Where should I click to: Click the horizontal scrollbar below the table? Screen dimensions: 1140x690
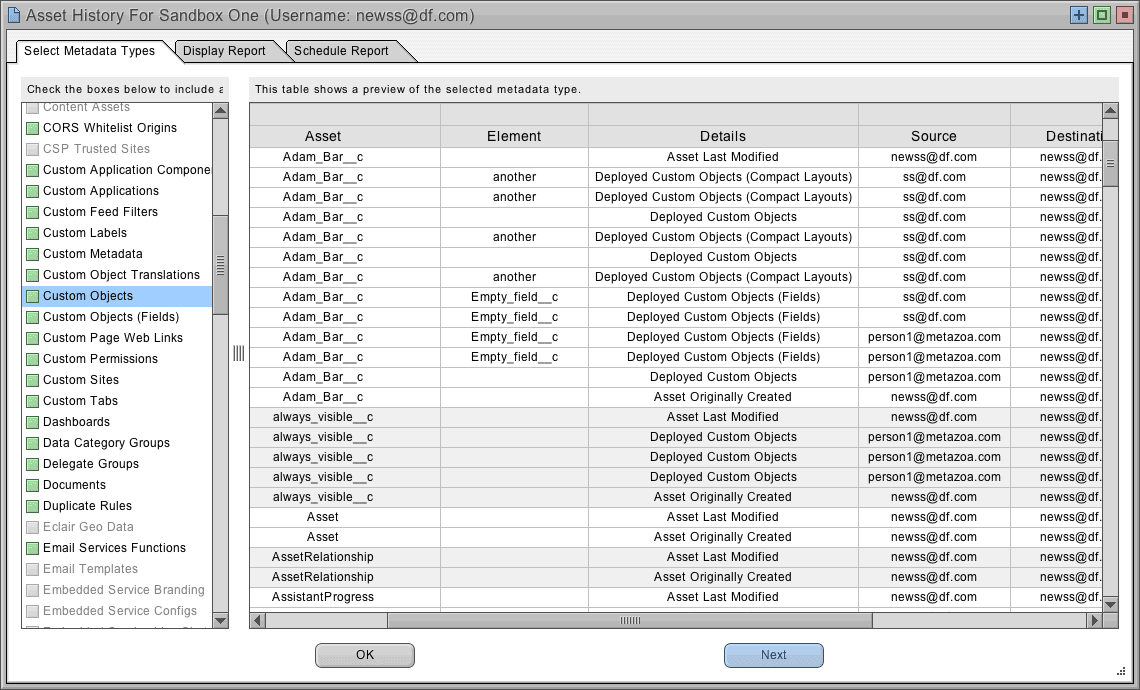click(630, 620)
